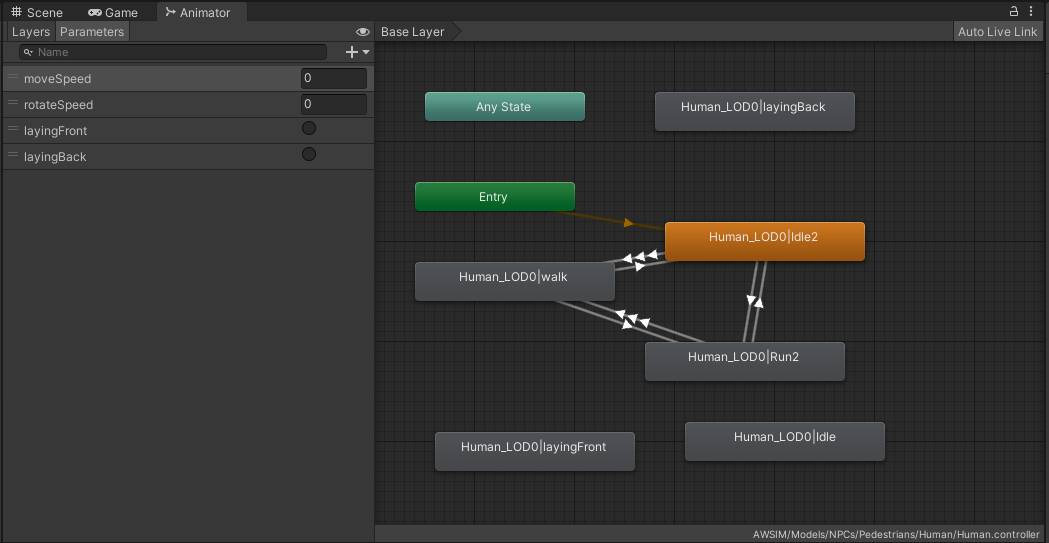Click the moveSpeed value field
The image size is (1049, 543).
[333, 78]
